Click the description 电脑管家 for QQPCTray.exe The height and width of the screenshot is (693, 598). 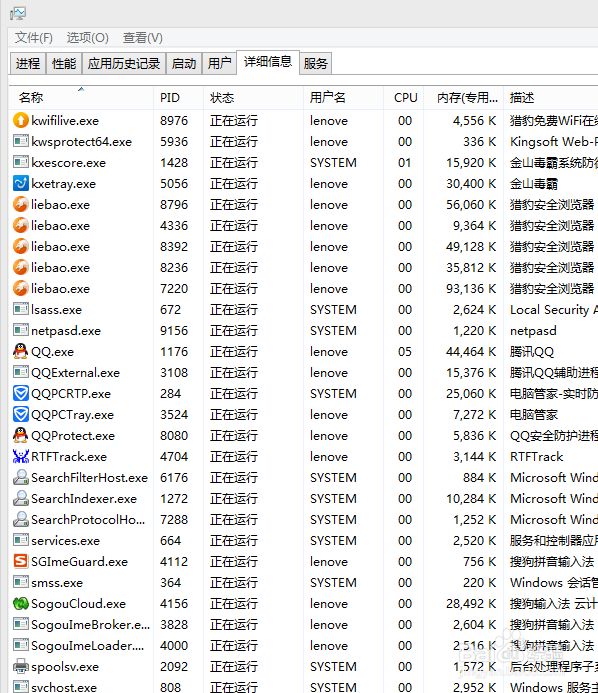click(x=533, y=415)
